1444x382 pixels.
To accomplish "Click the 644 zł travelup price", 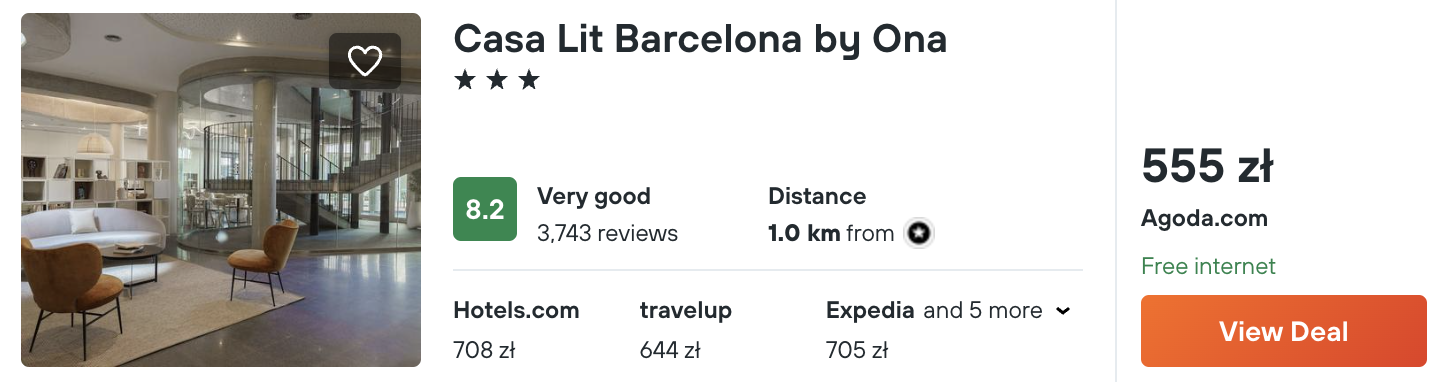I will [x=670, y=351].
